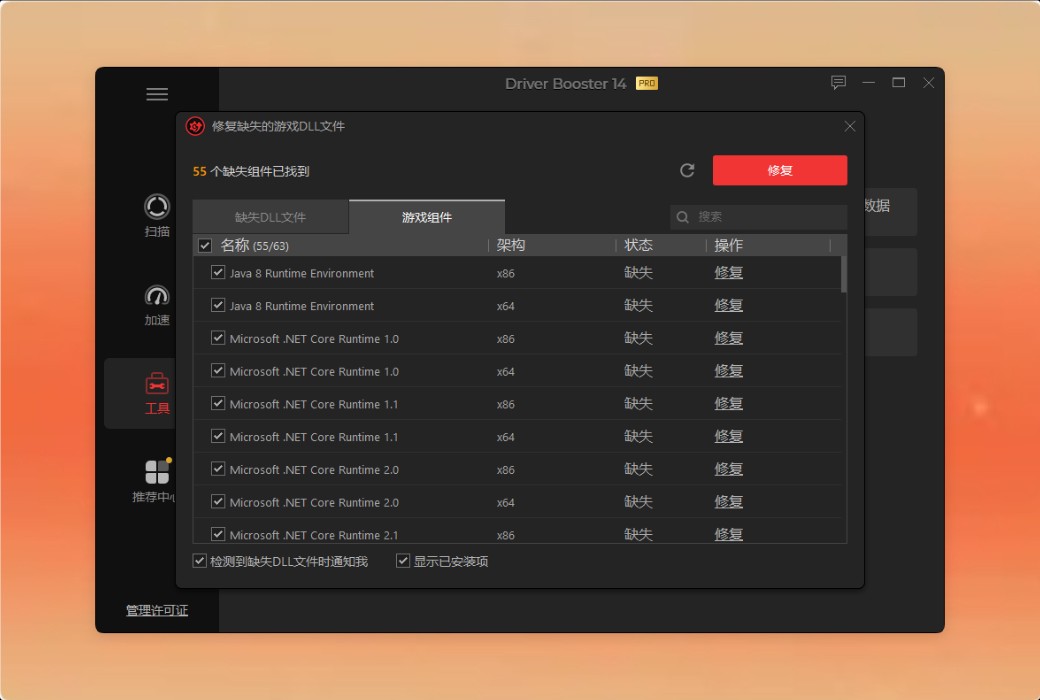1040x700 pixels.
Task: Click 修复 link for .NET Core 1.0 x64
Action: (x=728, y=371)
